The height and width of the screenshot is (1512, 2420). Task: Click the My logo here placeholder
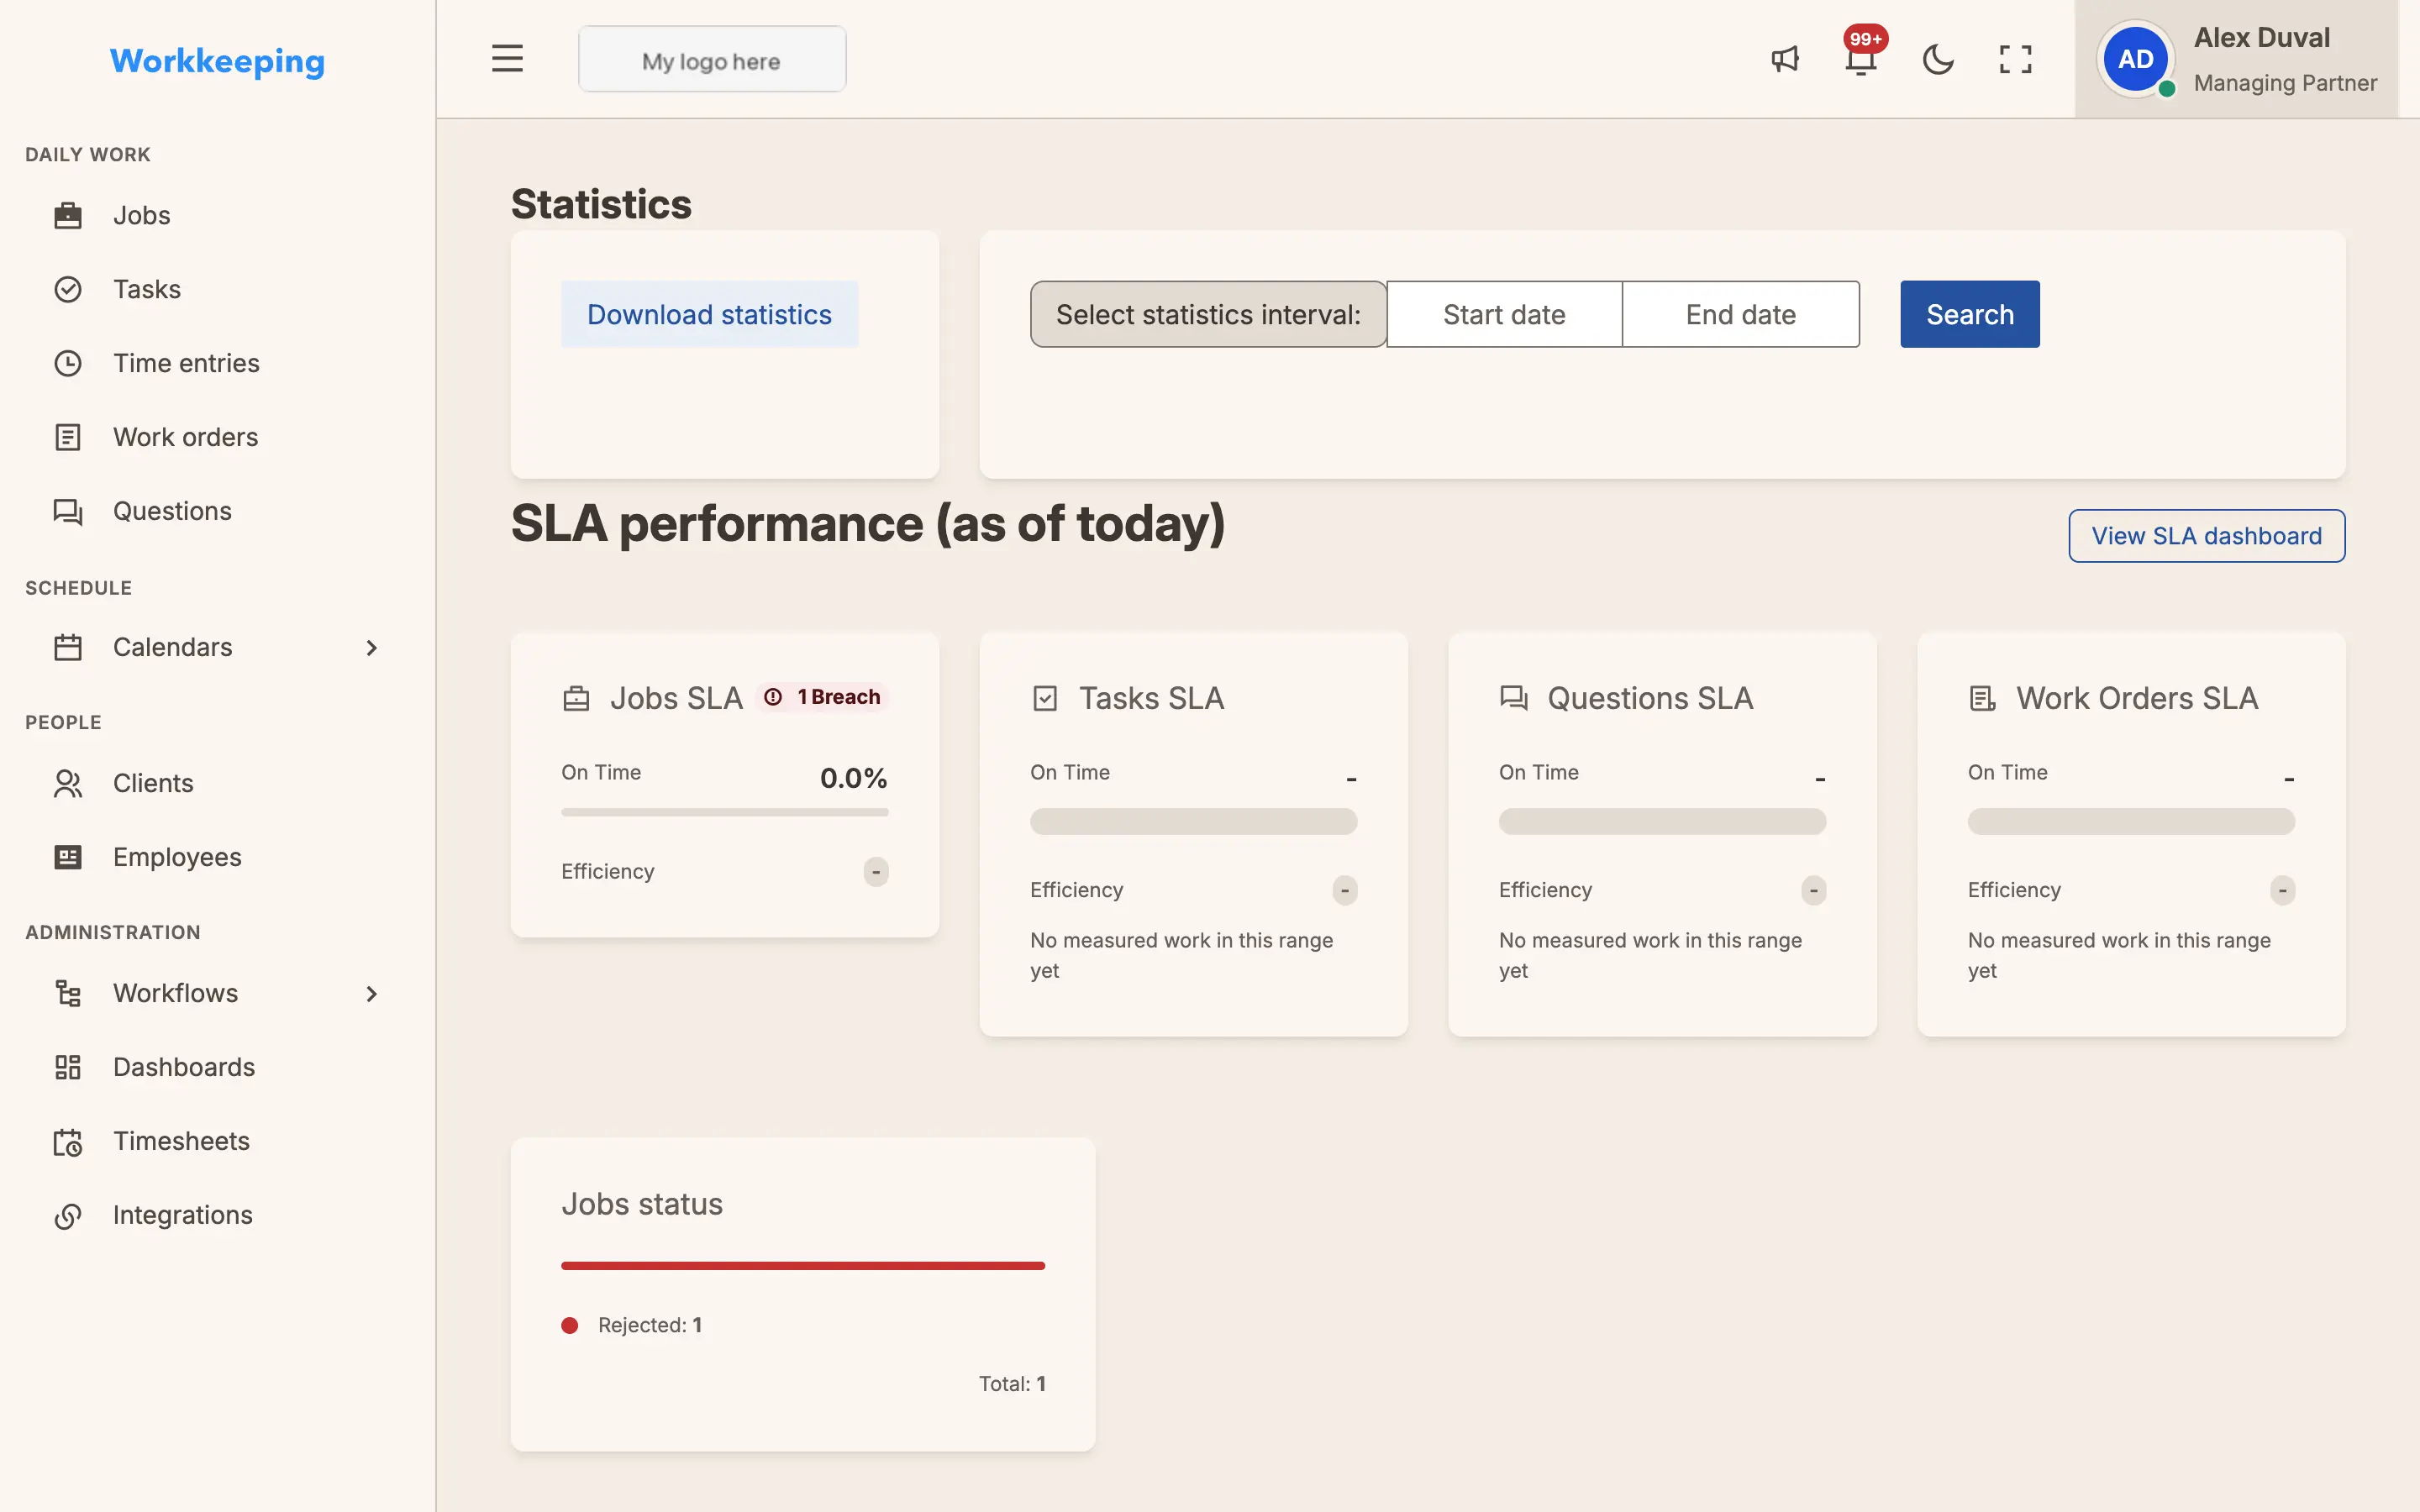click(x=712, y=59)
